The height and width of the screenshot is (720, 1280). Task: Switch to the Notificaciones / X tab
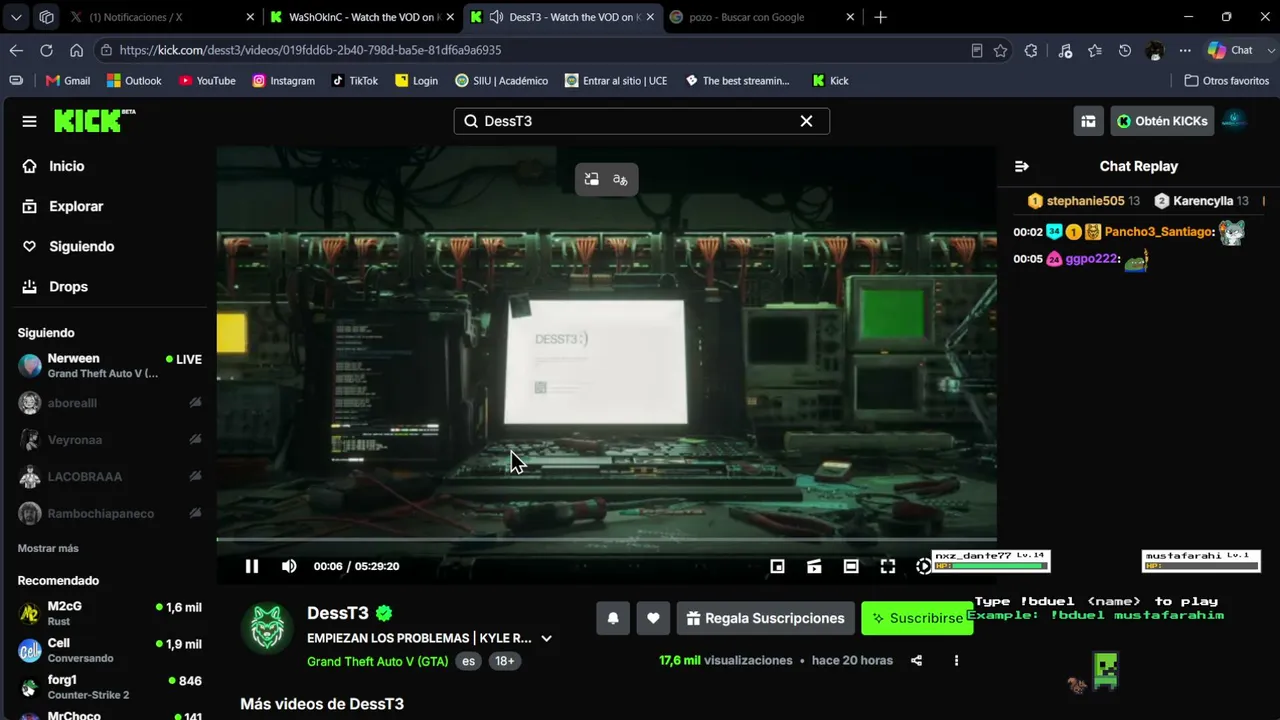click(x=162, y=17)
